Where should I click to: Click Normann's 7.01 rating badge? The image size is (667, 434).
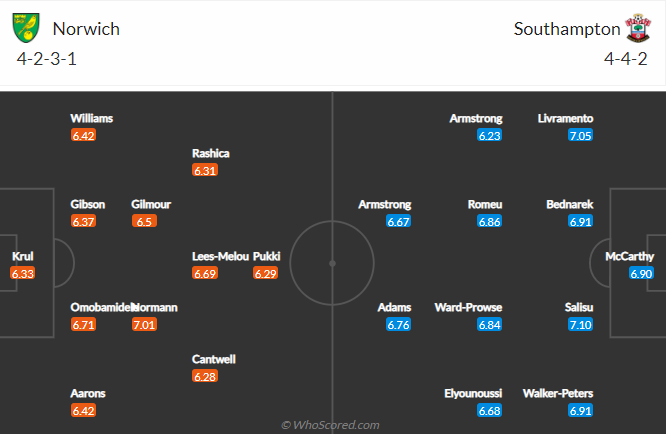pos(144,325)
